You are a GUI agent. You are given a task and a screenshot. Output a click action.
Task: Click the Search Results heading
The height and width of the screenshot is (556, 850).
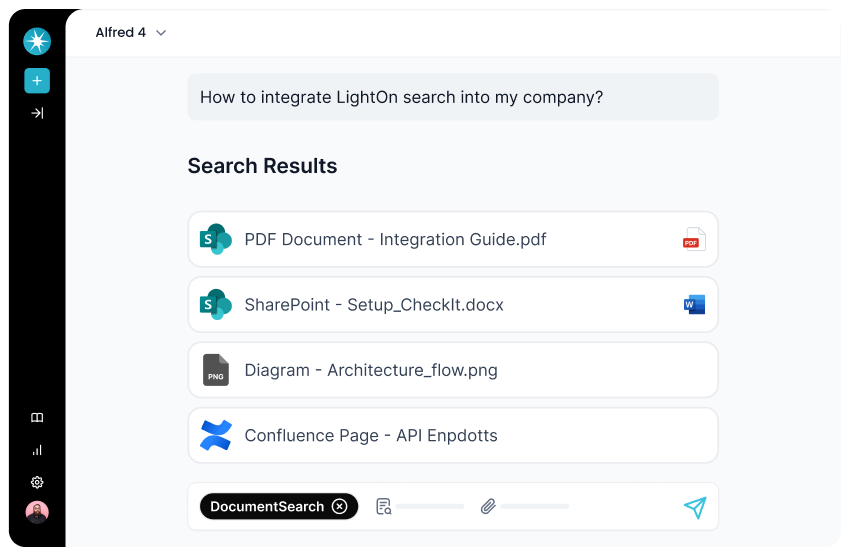pyautogui.click(x=262, y=166)
